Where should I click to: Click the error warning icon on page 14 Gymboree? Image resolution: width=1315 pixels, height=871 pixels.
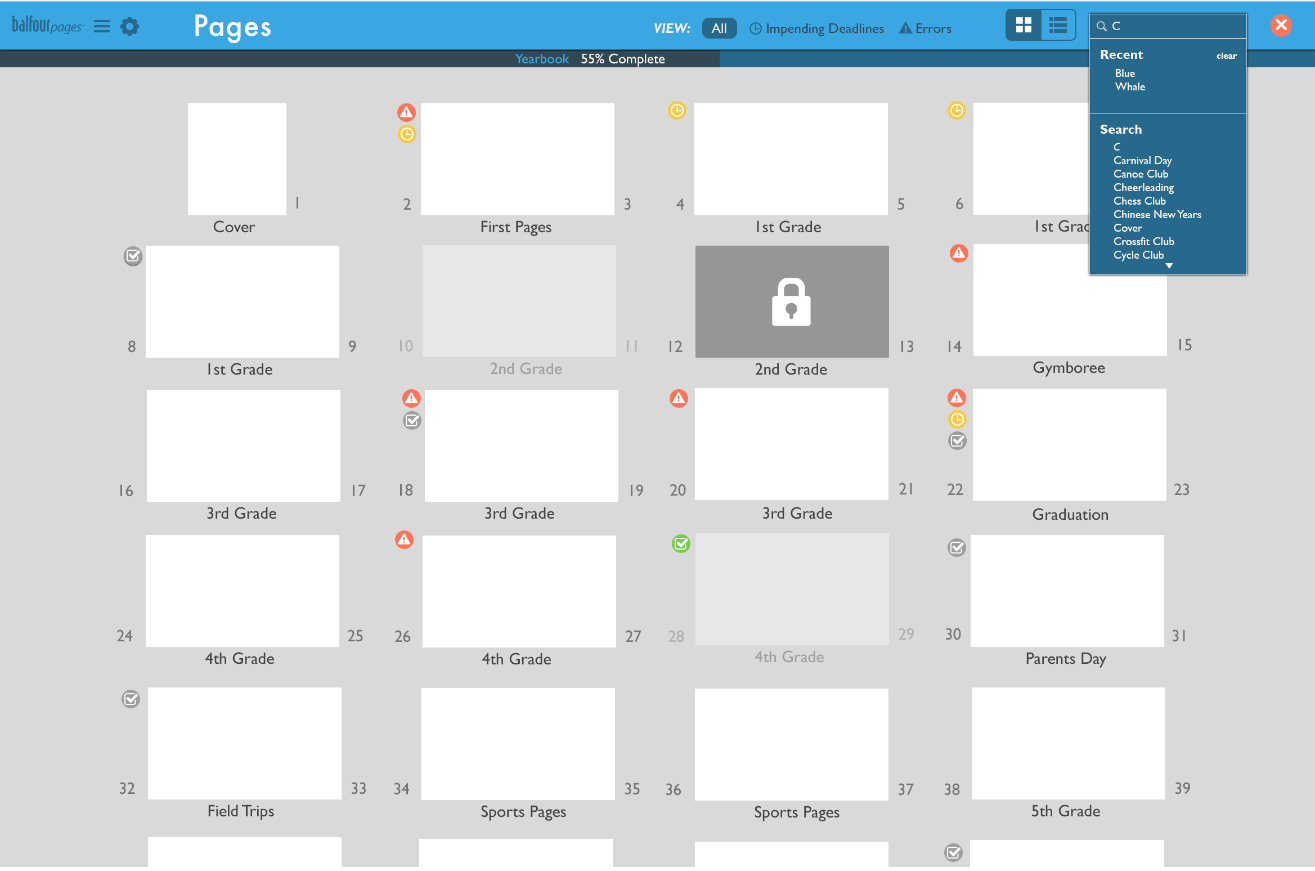(958, 254)
